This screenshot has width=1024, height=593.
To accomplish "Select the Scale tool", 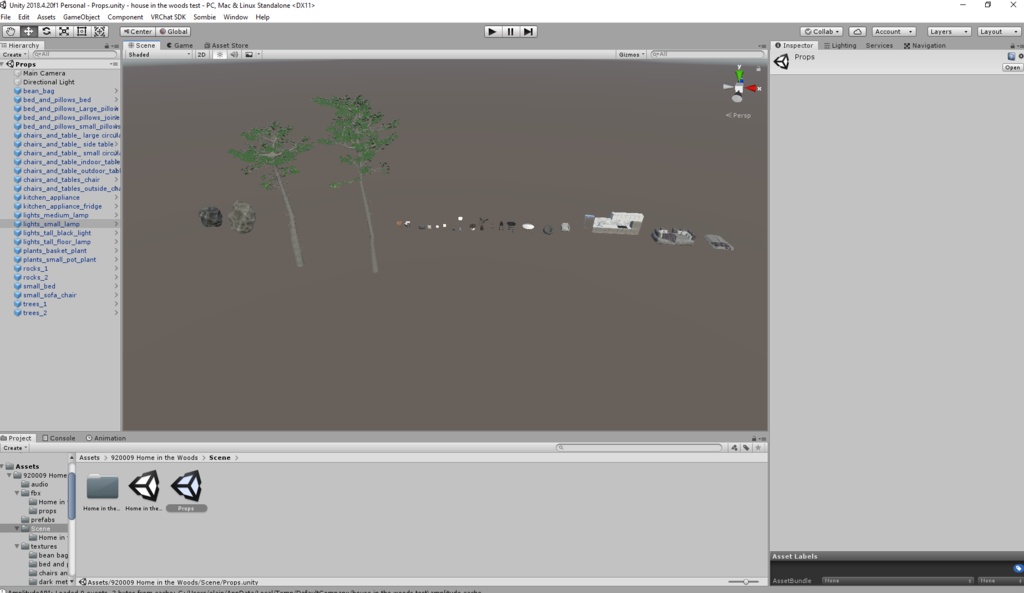I will pos(62,31).
